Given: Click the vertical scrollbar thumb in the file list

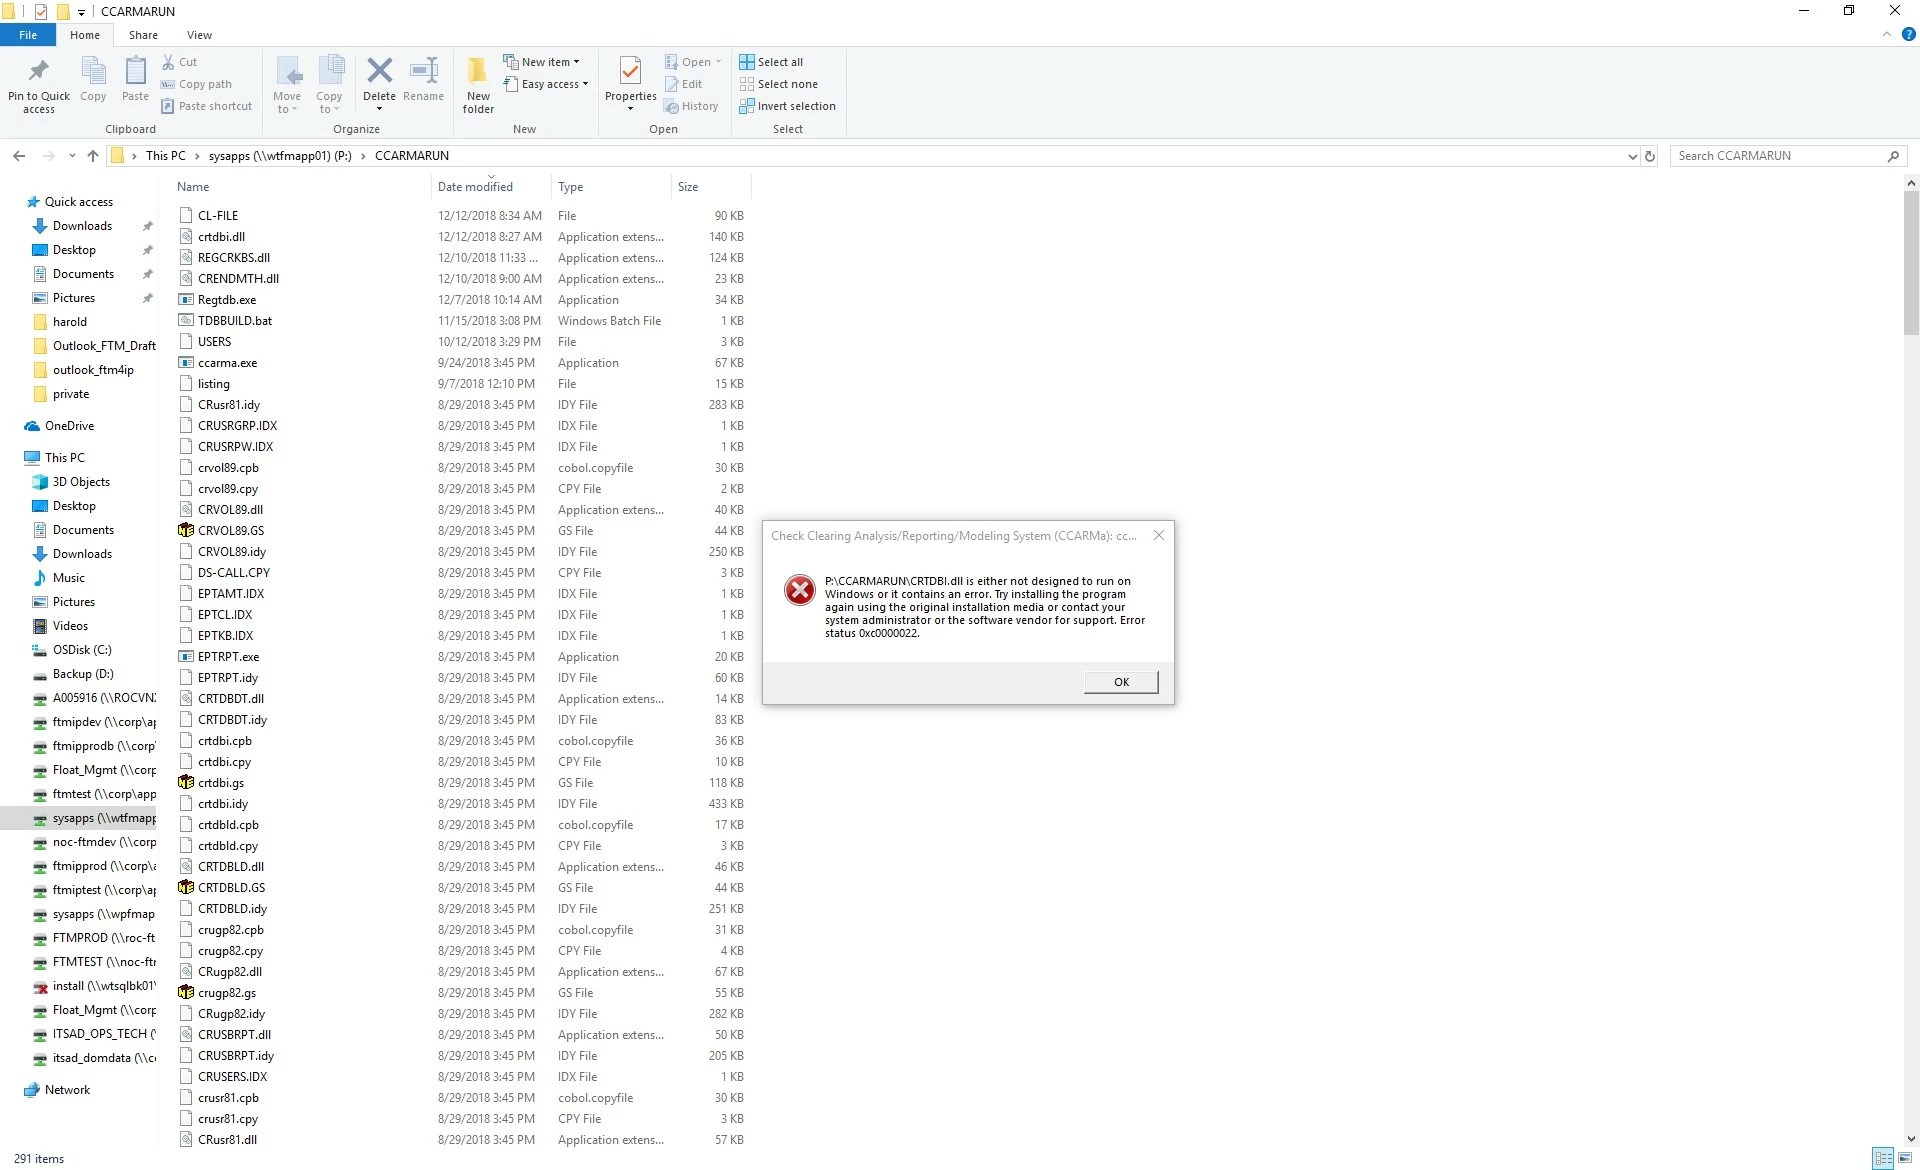Looking at the screenshot, I should click(x=1911, y=262).
